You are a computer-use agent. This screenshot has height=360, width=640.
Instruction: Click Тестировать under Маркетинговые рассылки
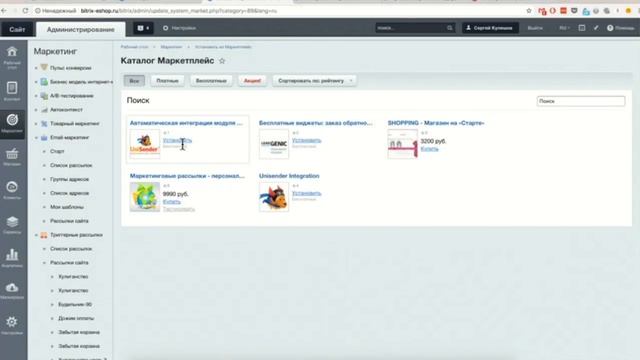coord(179,209)
